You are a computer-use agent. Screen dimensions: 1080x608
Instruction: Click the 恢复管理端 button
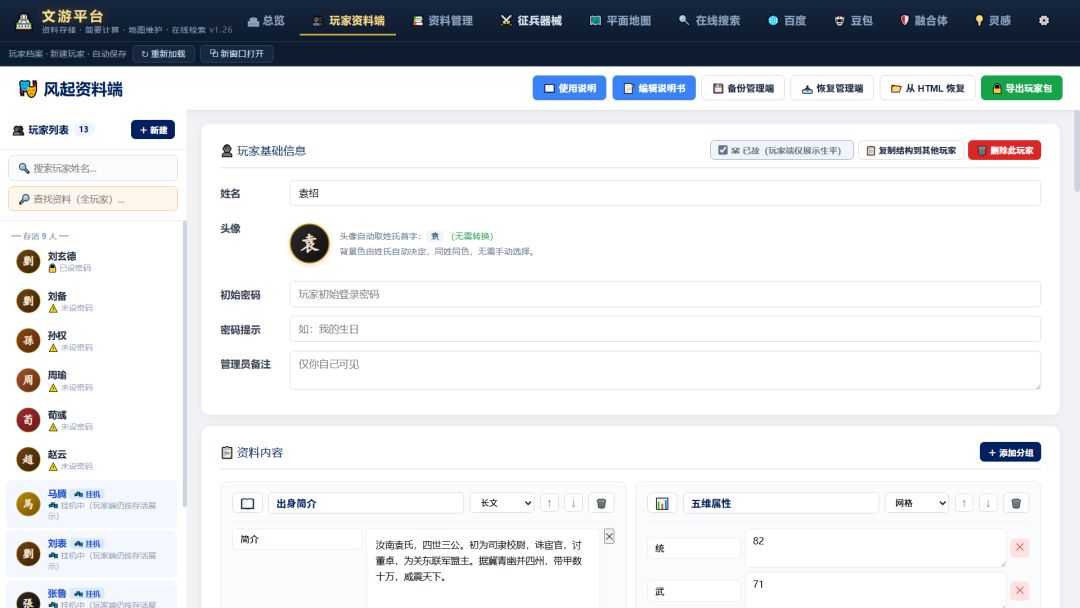(832, 88)
